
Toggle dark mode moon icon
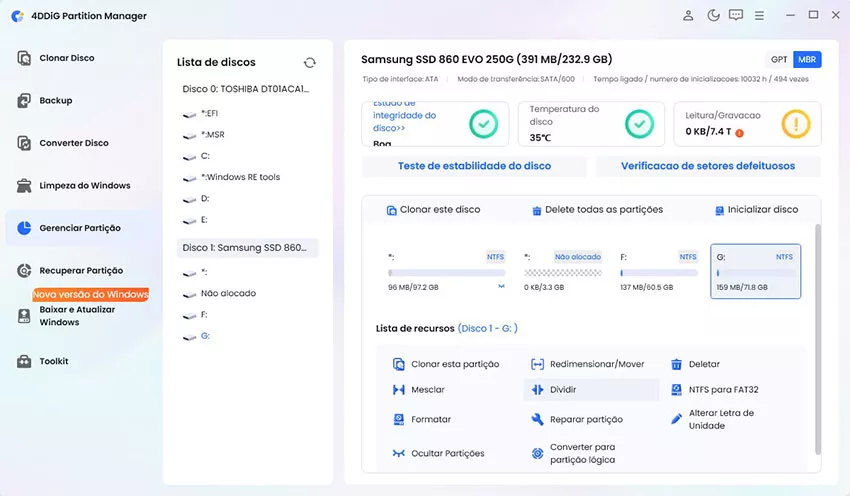[x=713, y=15]
